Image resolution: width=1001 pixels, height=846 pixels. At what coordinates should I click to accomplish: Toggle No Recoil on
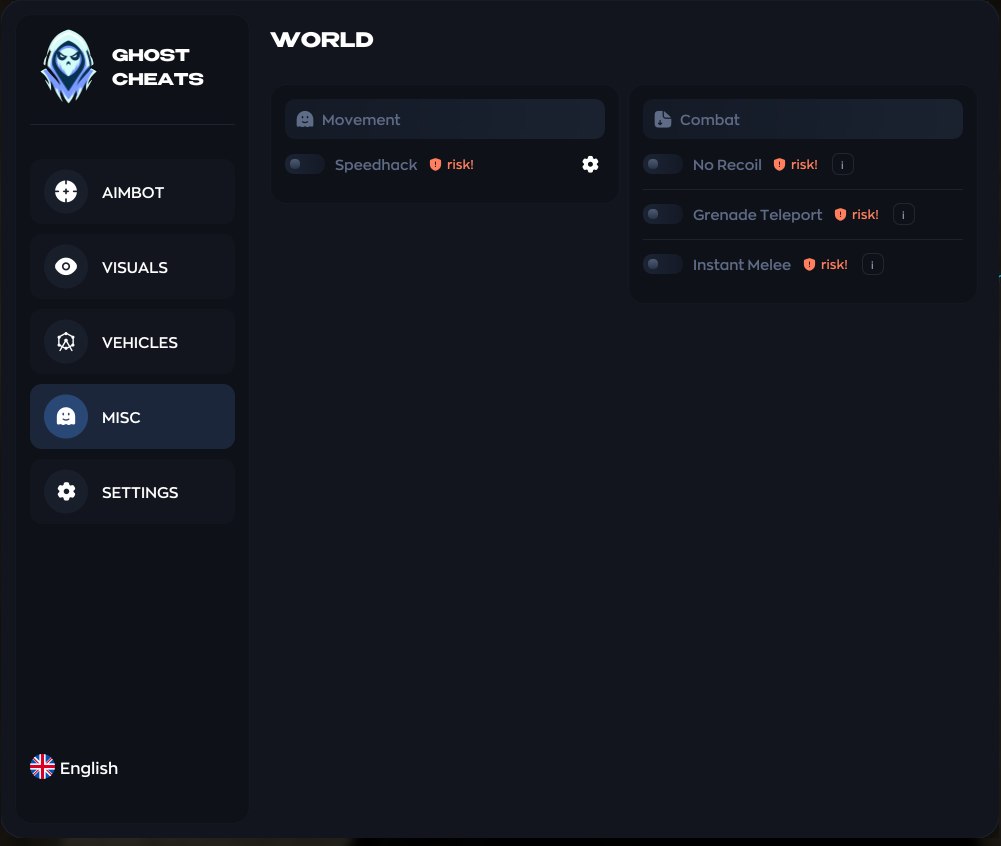point(663,165)
